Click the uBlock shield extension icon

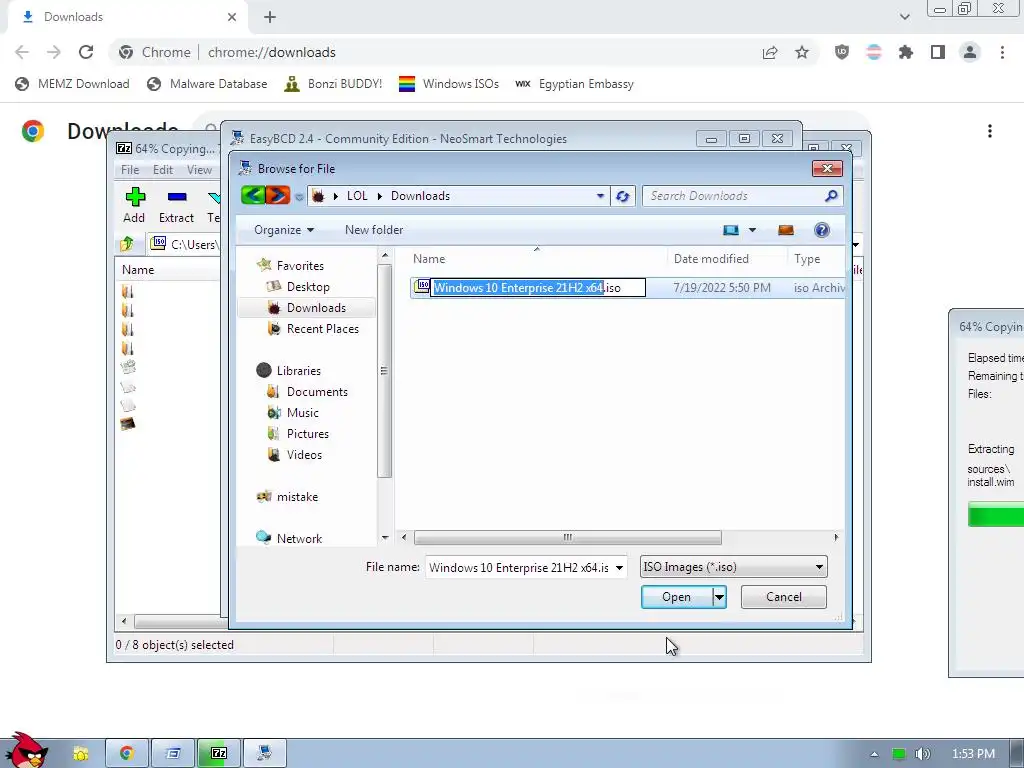tap(842, 52)
